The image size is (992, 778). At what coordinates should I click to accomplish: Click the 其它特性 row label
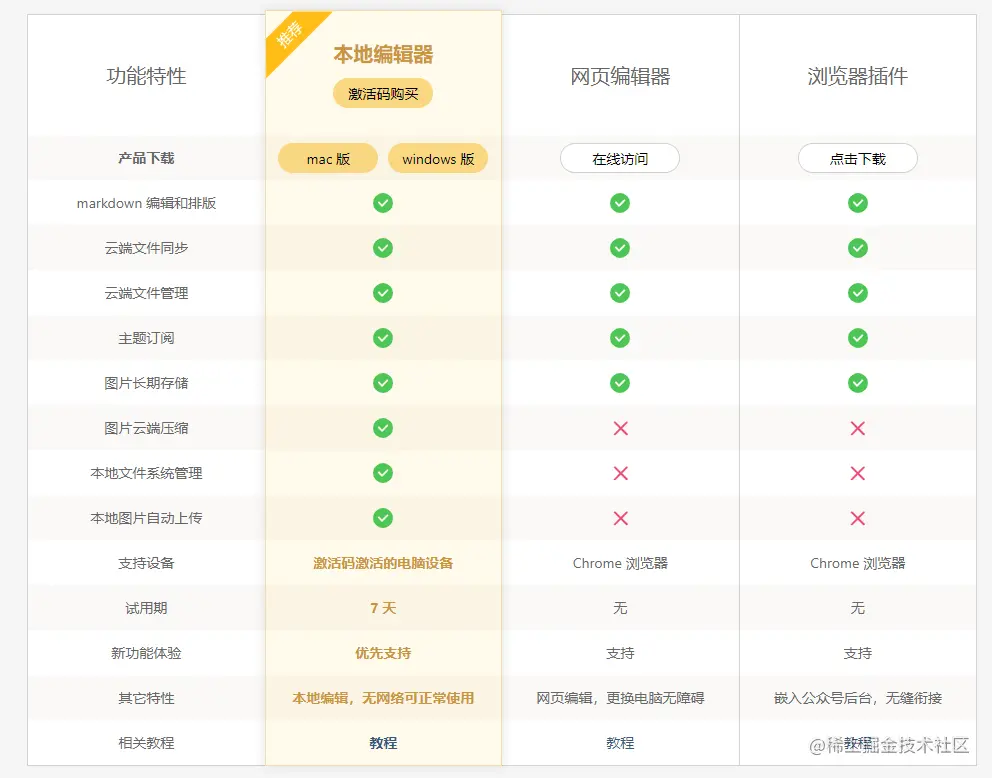pos(146,698)
